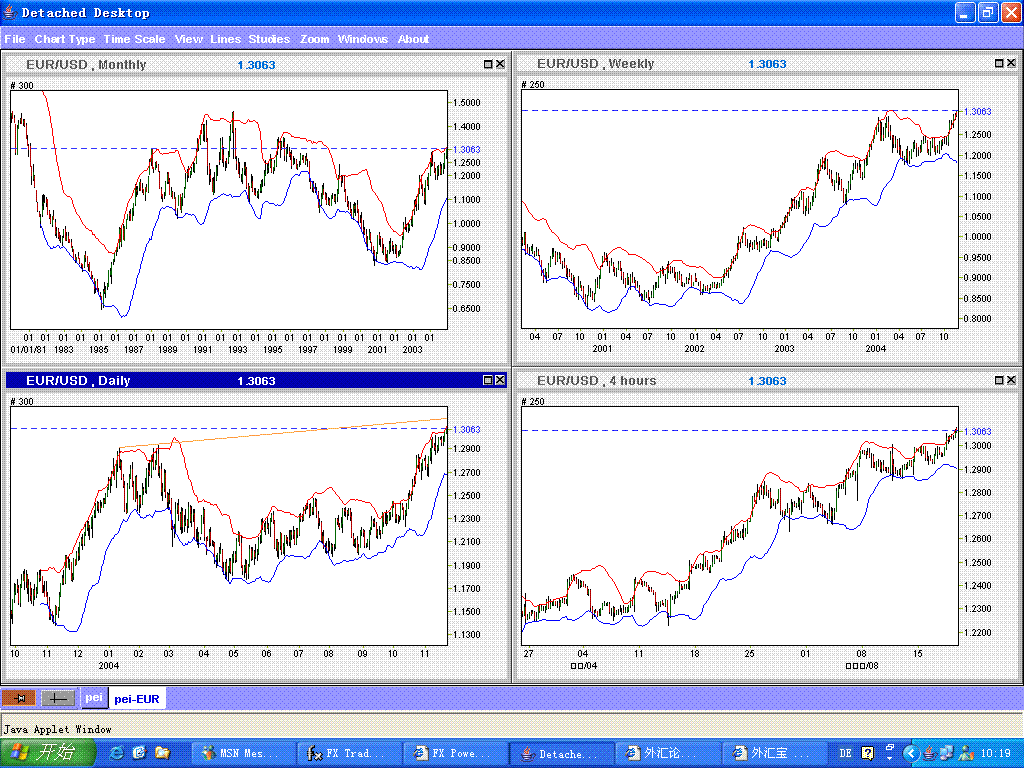Click the 0.8000 axis value on Weekly chart
This screenshot has width=1024, height=768.
[x=977, y=319]
